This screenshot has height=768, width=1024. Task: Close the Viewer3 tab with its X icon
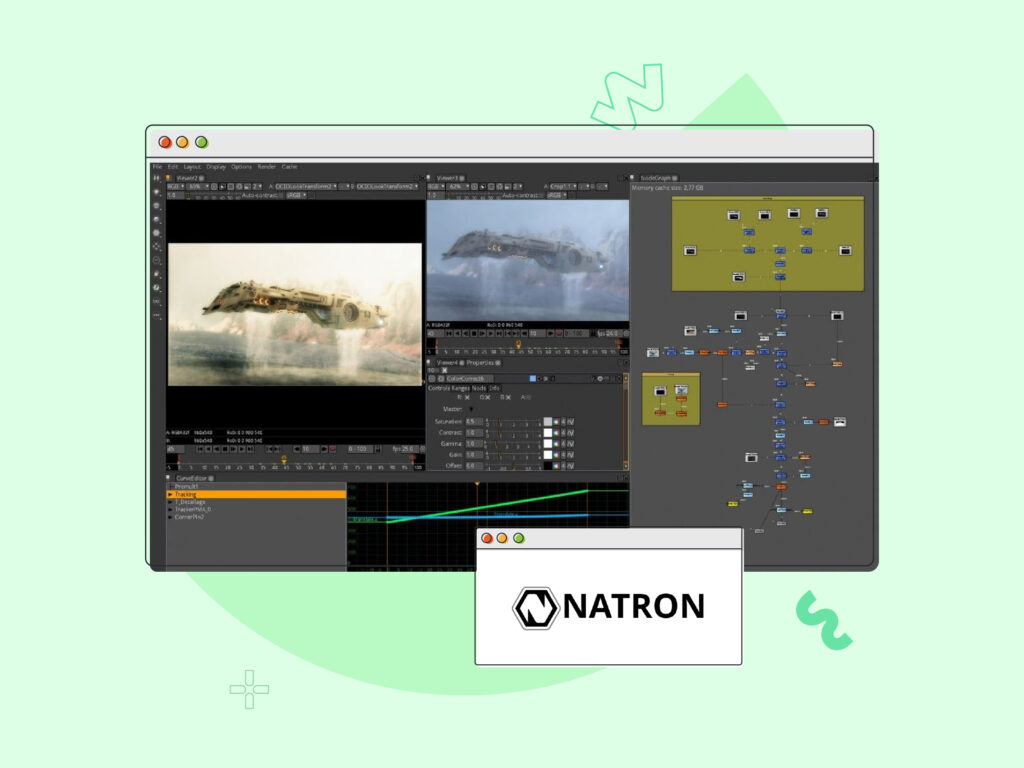[462, 178]
